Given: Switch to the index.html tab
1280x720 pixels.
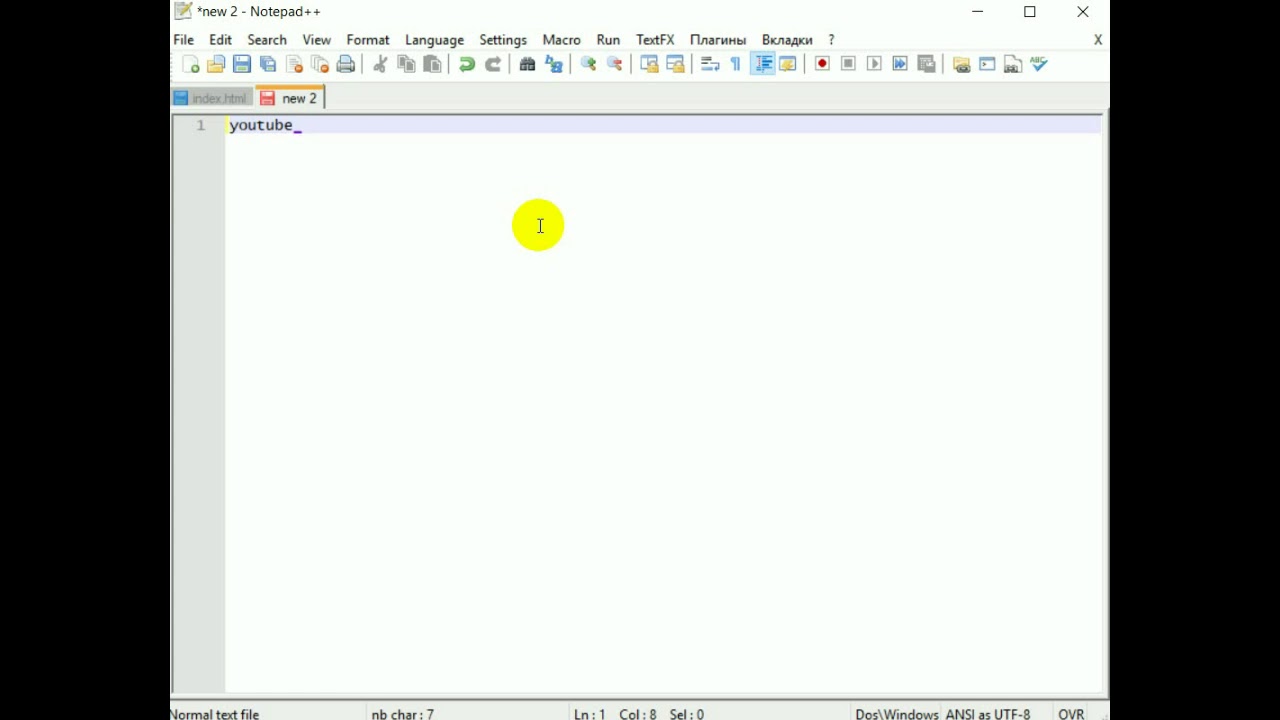Looking at the screenshot, I should [211, 98].
